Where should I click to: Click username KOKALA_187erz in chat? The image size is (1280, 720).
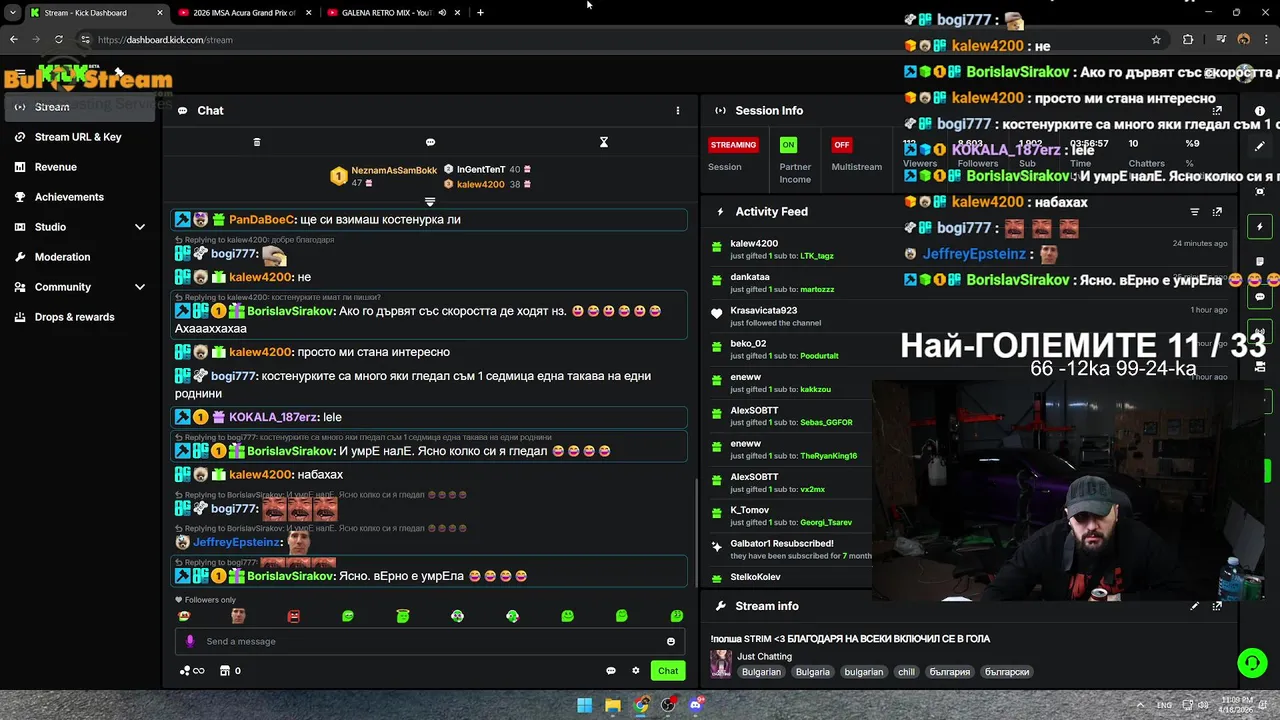point(272,417)
